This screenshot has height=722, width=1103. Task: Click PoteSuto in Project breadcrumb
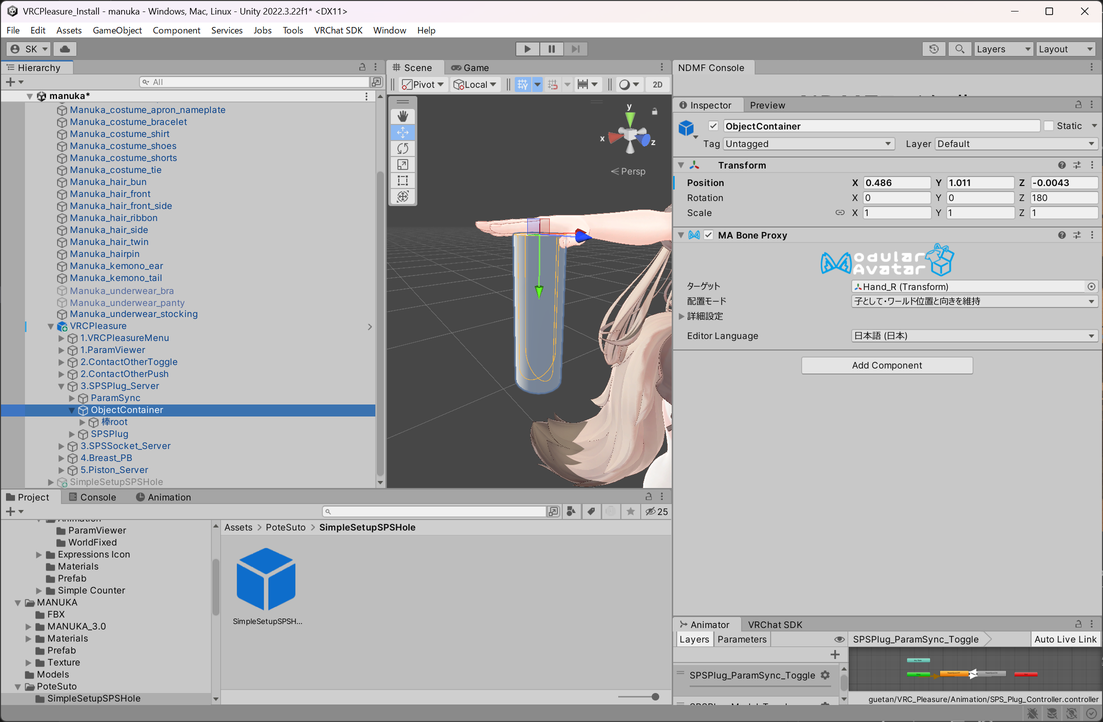286,528
